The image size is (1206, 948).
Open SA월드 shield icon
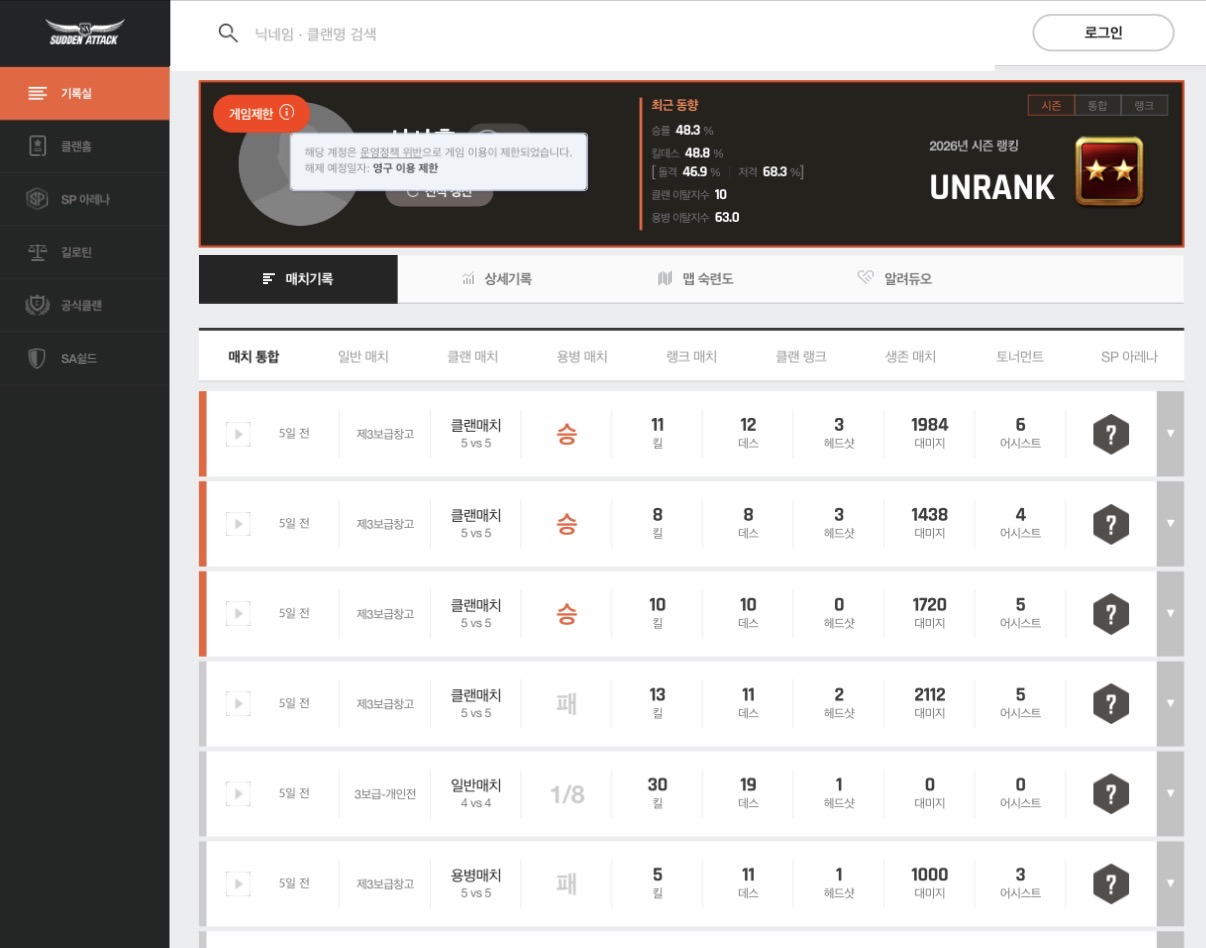coord(37,358)
